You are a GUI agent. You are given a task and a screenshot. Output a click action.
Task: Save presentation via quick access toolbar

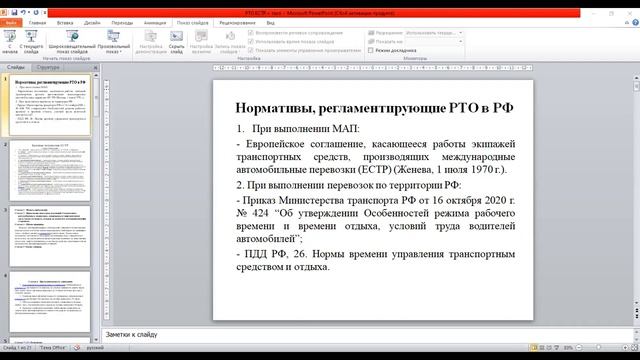coord(14,13)
